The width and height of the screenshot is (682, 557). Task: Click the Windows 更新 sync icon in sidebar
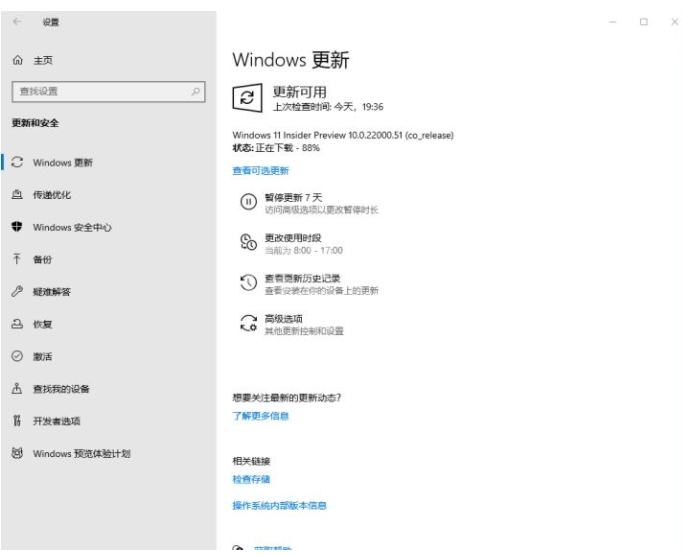[x=17, y=162]
